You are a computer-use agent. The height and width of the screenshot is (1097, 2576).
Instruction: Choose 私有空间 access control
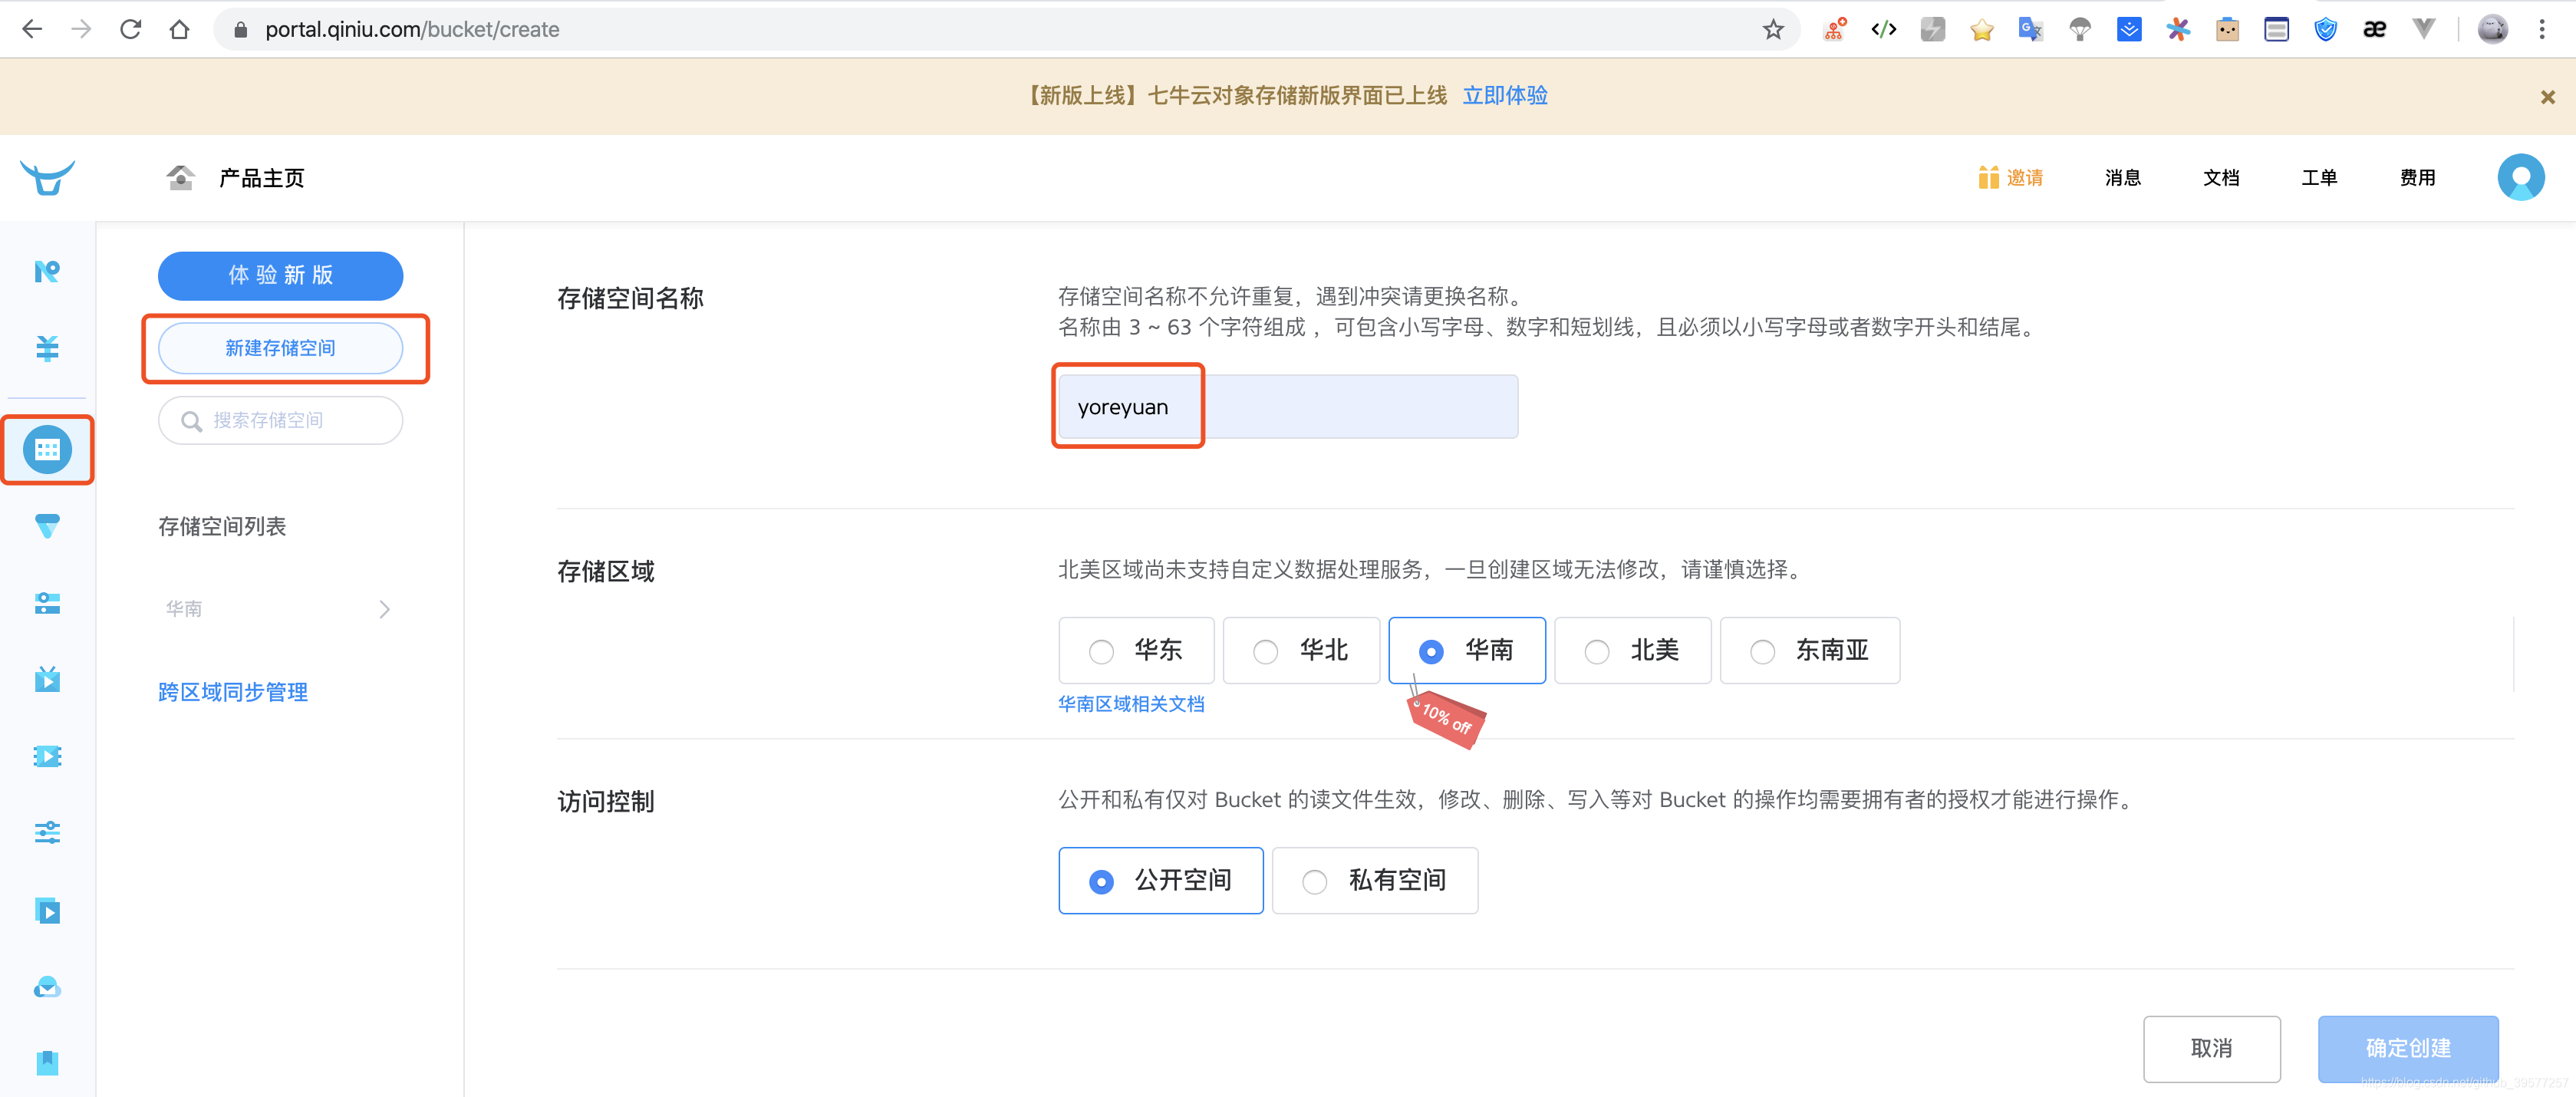point(1374,880)
